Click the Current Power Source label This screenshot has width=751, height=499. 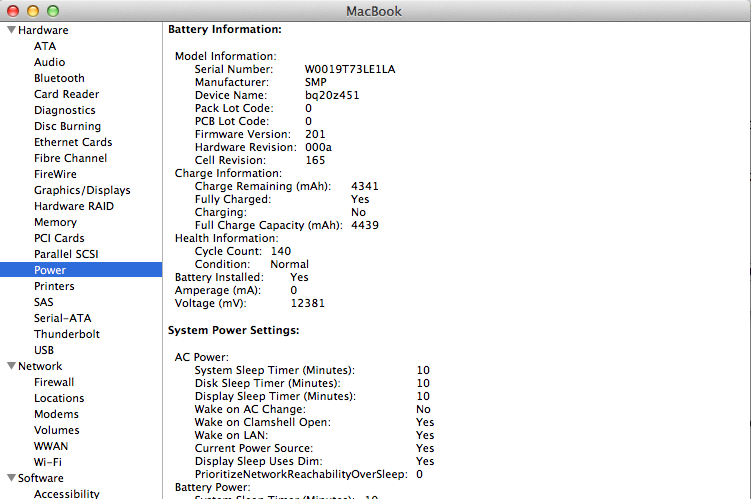tap(254, 448)
